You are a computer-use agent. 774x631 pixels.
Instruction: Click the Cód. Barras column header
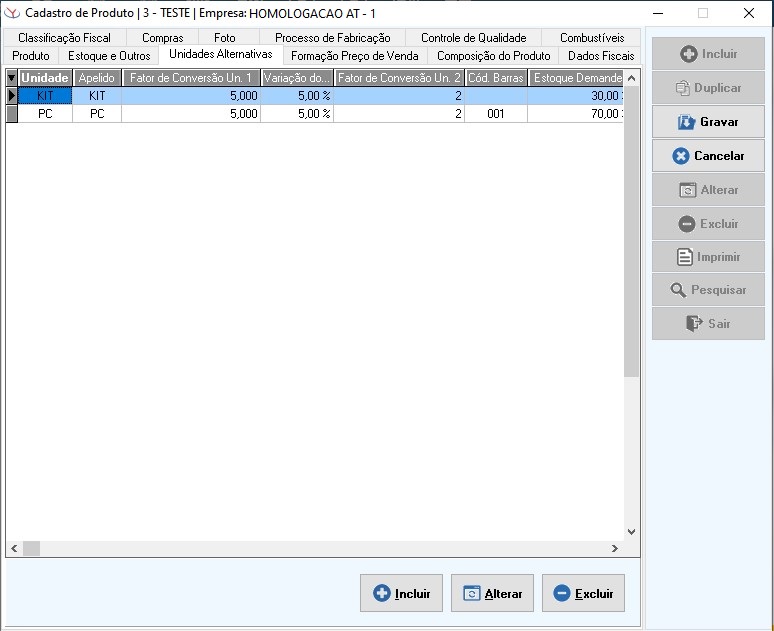(x=496, y=78)
